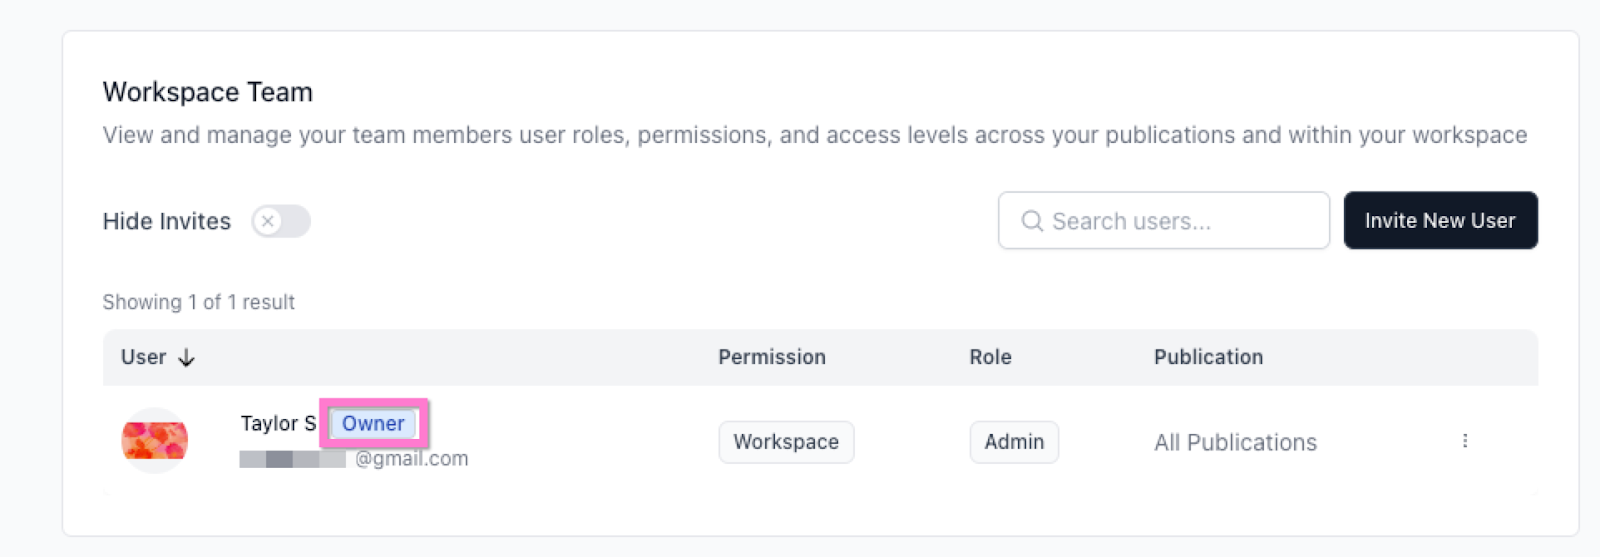Click the Role column header
The height and width of the screenshot is (557, 1600).
(990, 358)
